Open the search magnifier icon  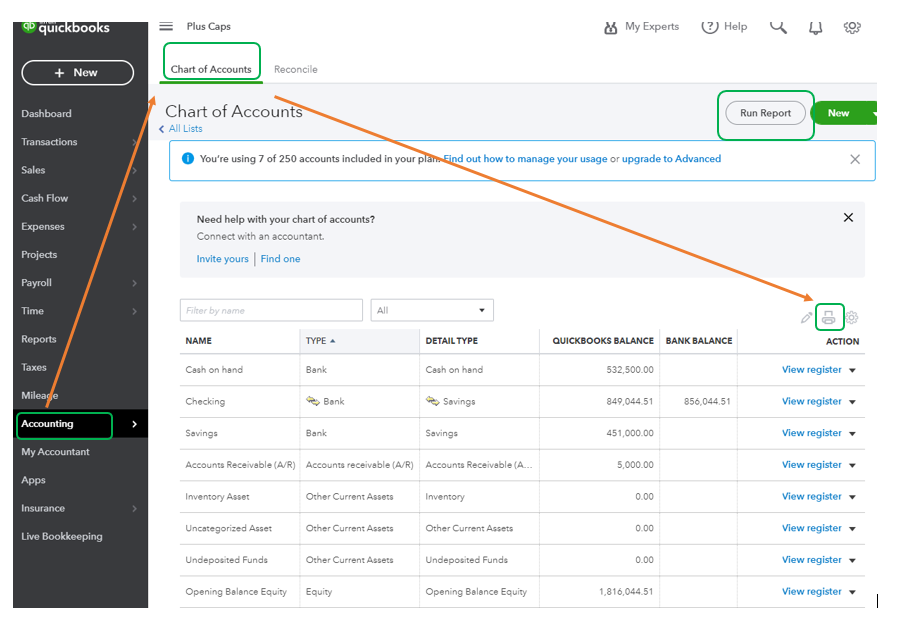(778, 27)
